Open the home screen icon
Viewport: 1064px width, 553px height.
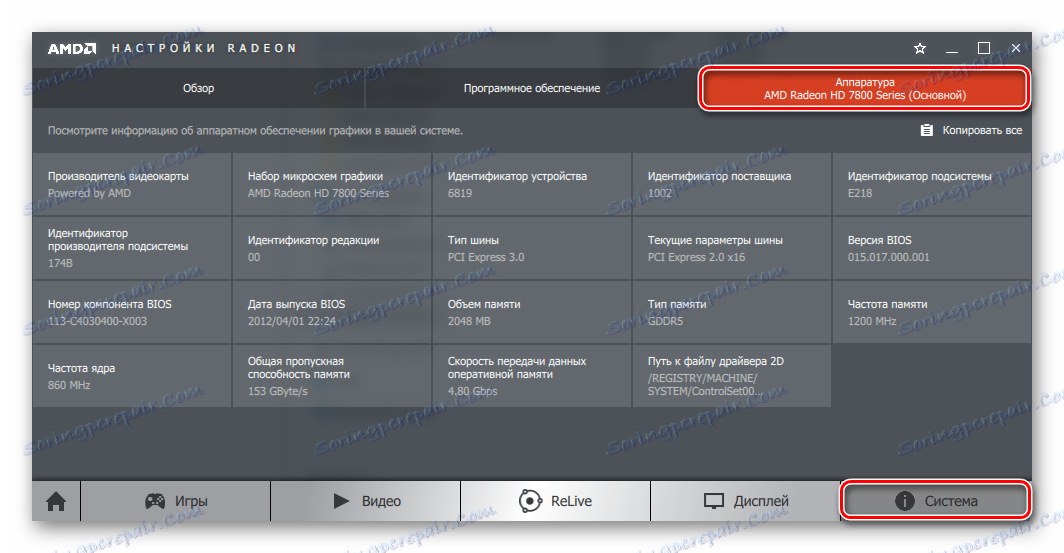click(x=56, y=501)
